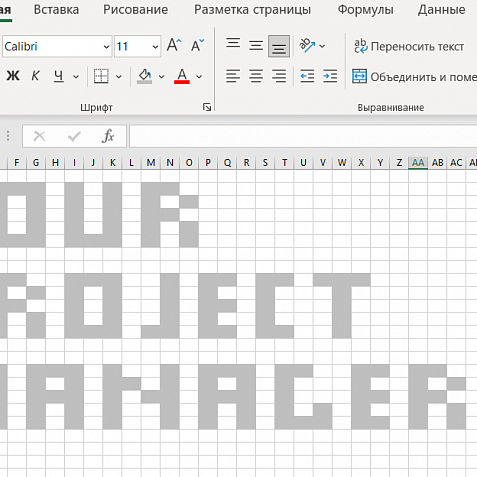Select column T header

(x=284, y=163)
